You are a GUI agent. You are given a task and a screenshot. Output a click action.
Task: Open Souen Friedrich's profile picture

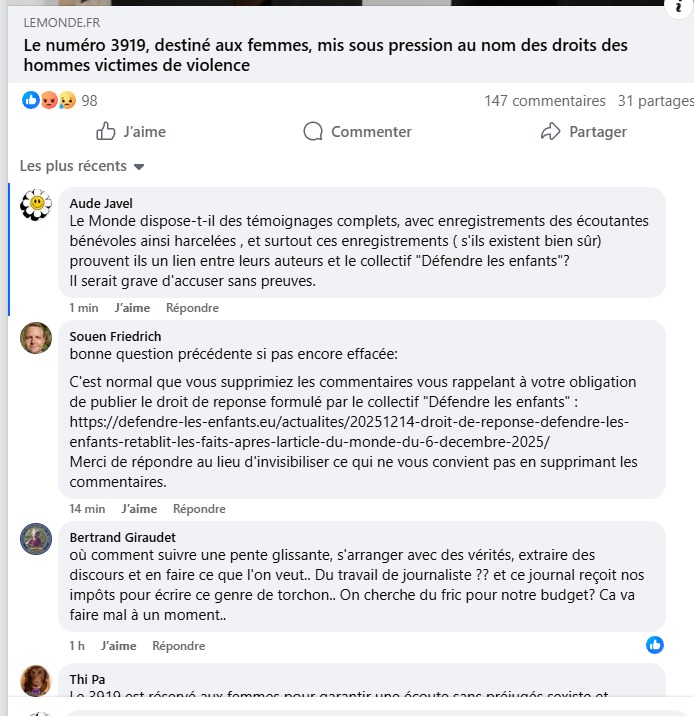pyautogui.click(x=37, y=338)
